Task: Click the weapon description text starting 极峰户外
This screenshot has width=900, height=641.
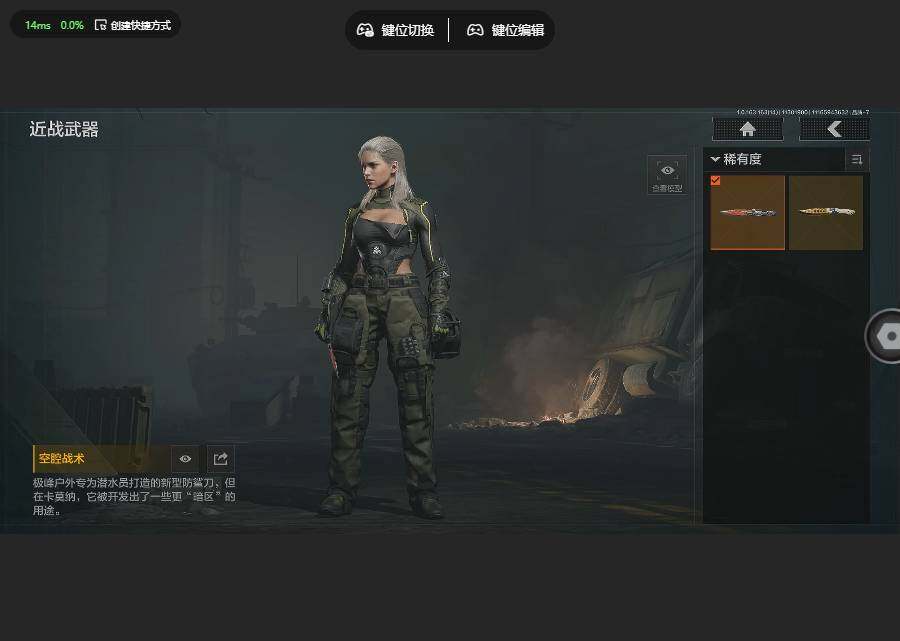Action: click(134, 496)
